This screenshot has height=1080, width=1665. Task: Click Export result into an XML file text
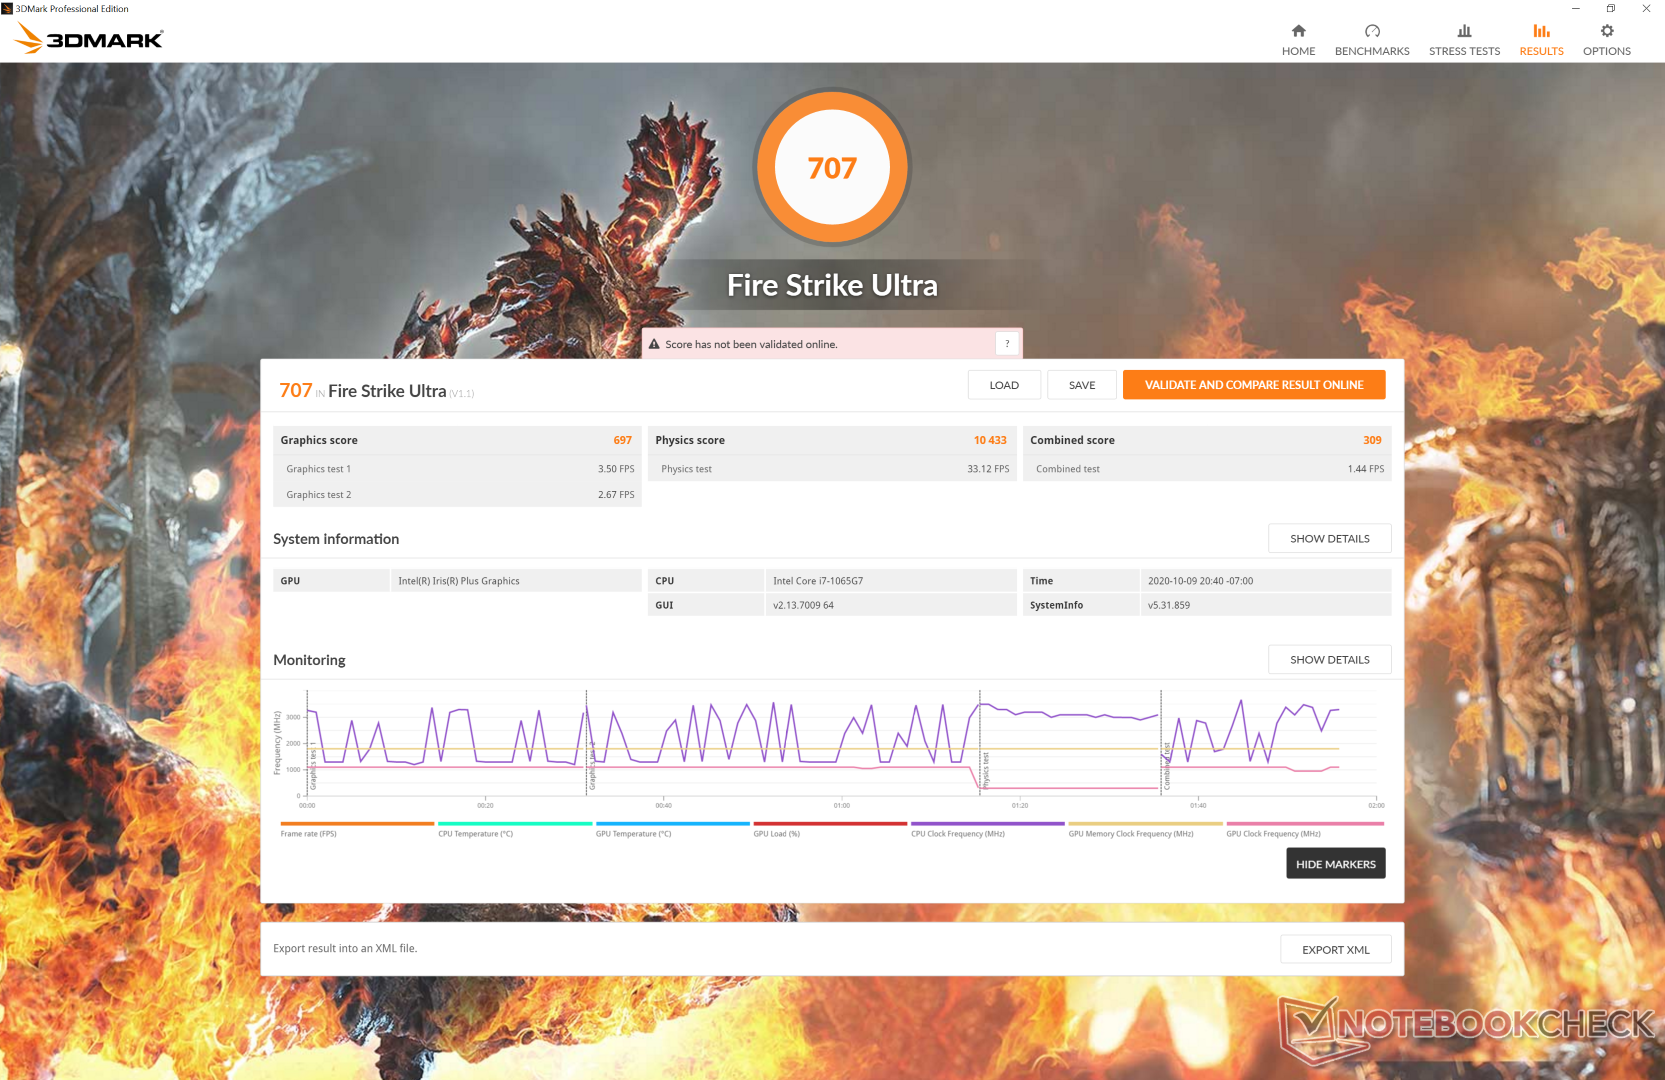click(x=345, y=948)
